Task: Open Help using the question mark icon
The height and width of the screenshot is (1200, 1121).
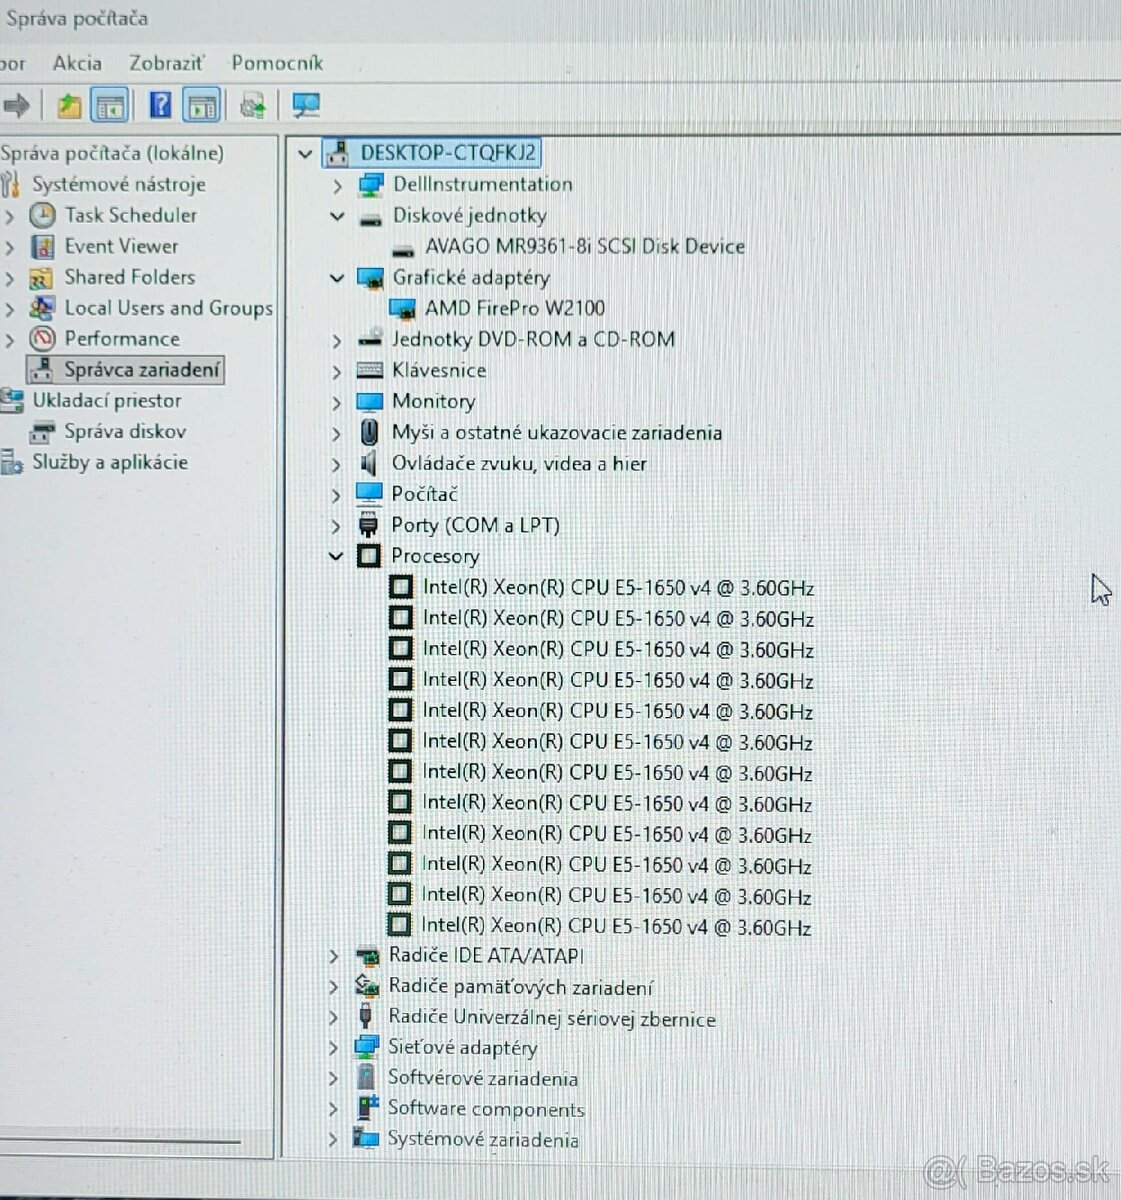Action: [159, 104]
